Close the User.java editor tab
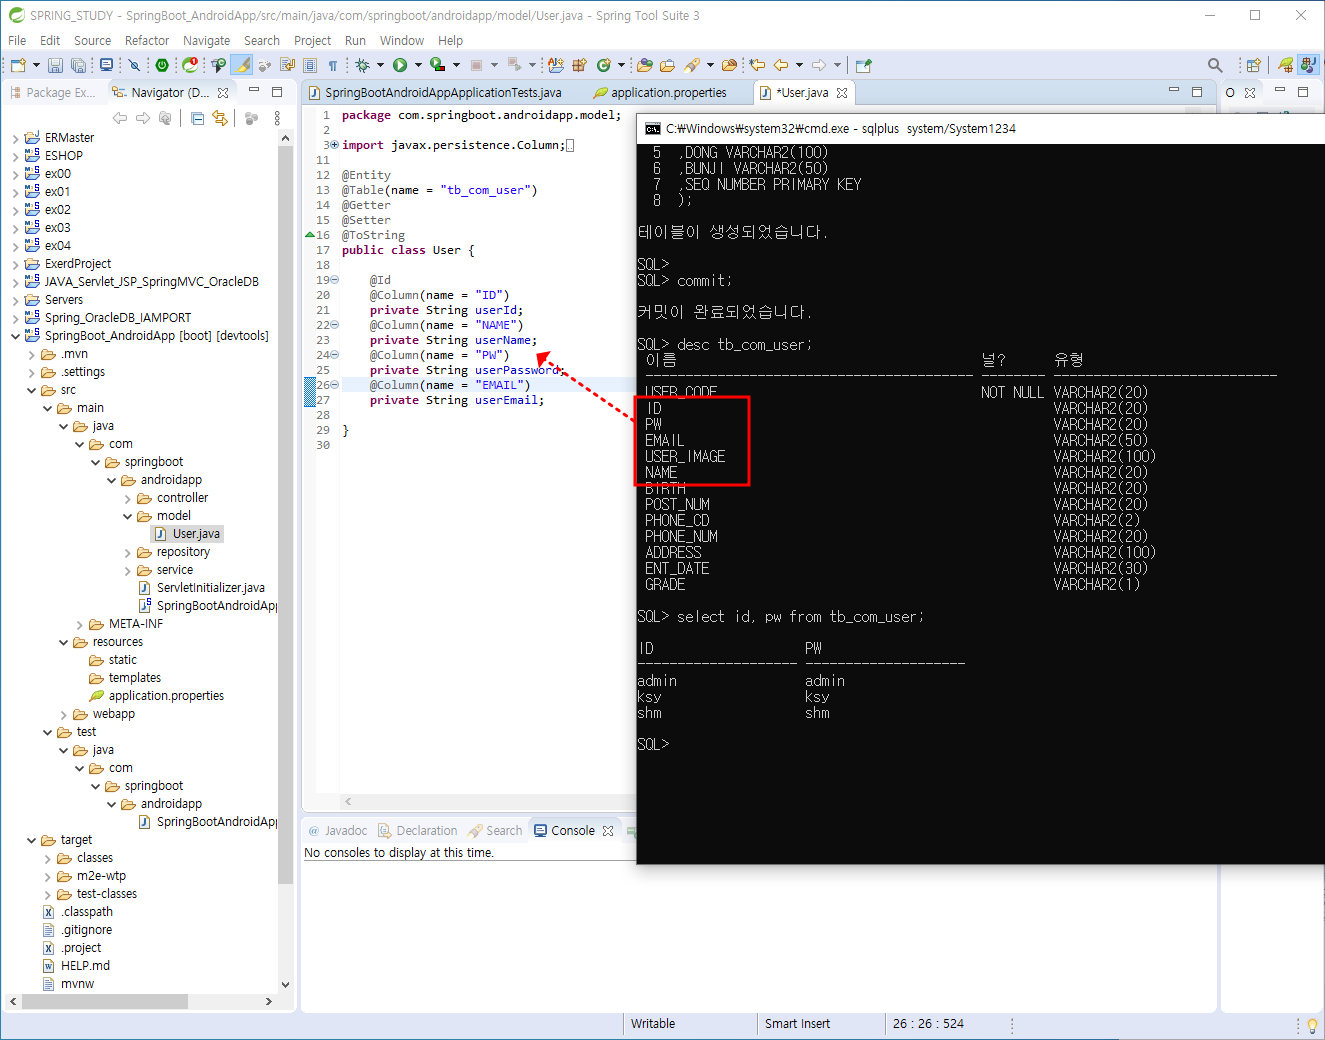The width and height of the screenshot is (1325, 1040). [x=842, y=92]
